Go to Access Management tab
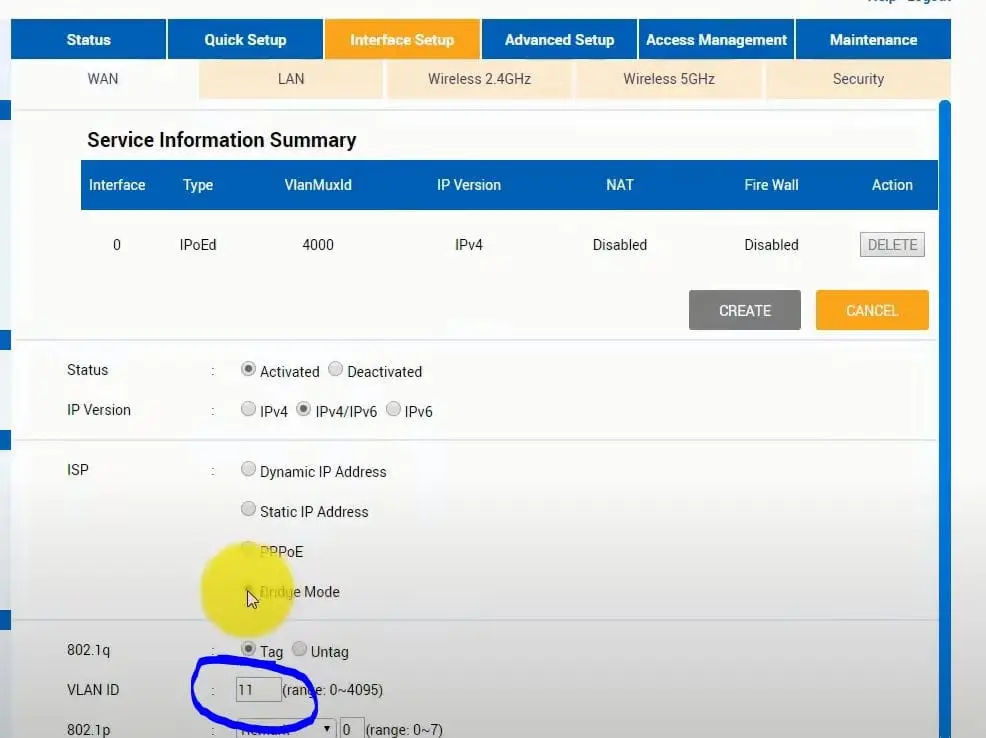Screen dimensions: 986x738 tap(716, 40)
